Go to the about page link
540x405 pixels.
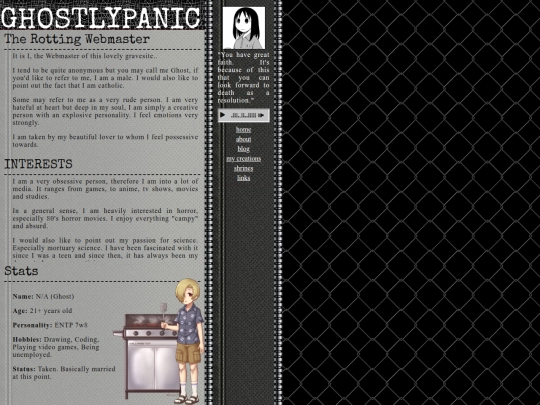tap(243, 139)
